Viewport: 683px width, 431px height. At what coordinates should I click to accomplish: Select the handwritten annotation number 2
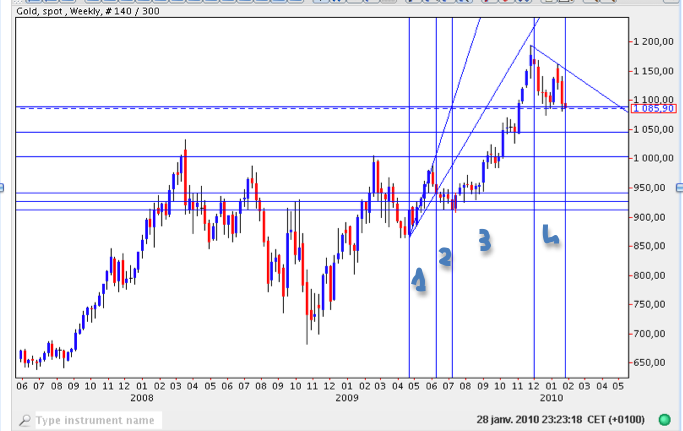click(446, 257)
